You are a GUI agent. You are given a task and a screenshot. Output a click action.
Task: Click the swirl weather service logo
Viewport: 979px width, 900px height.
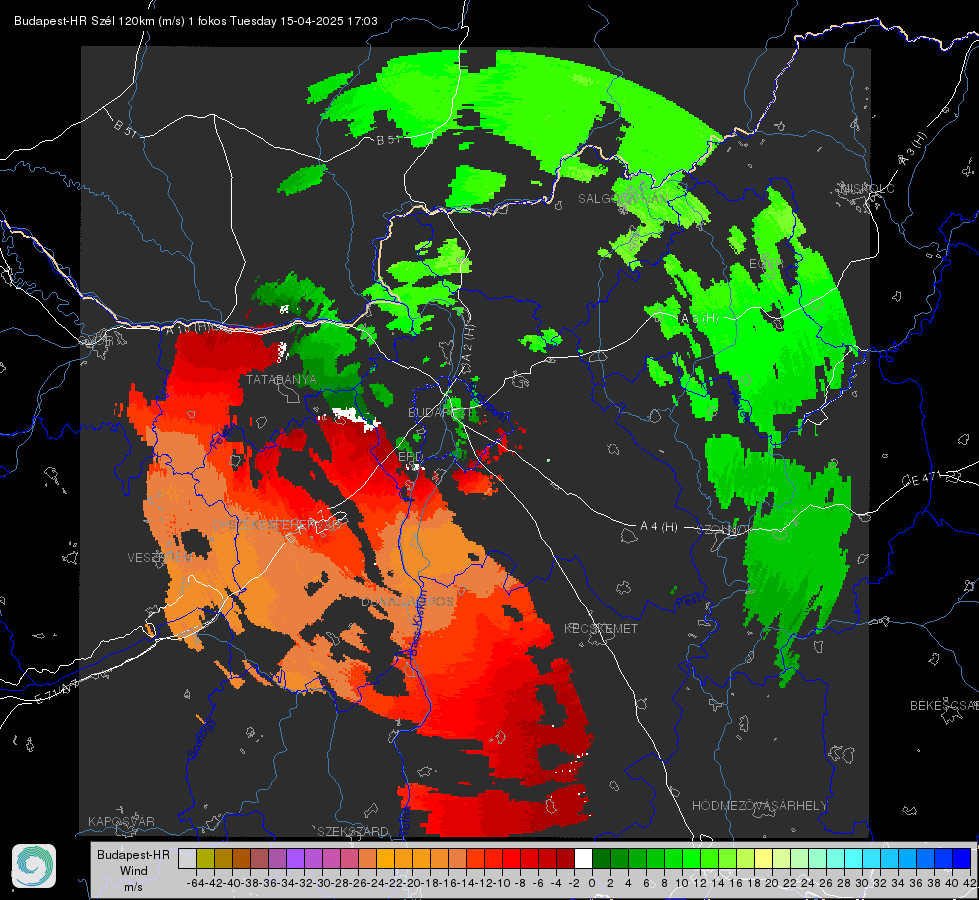(34, 866)
